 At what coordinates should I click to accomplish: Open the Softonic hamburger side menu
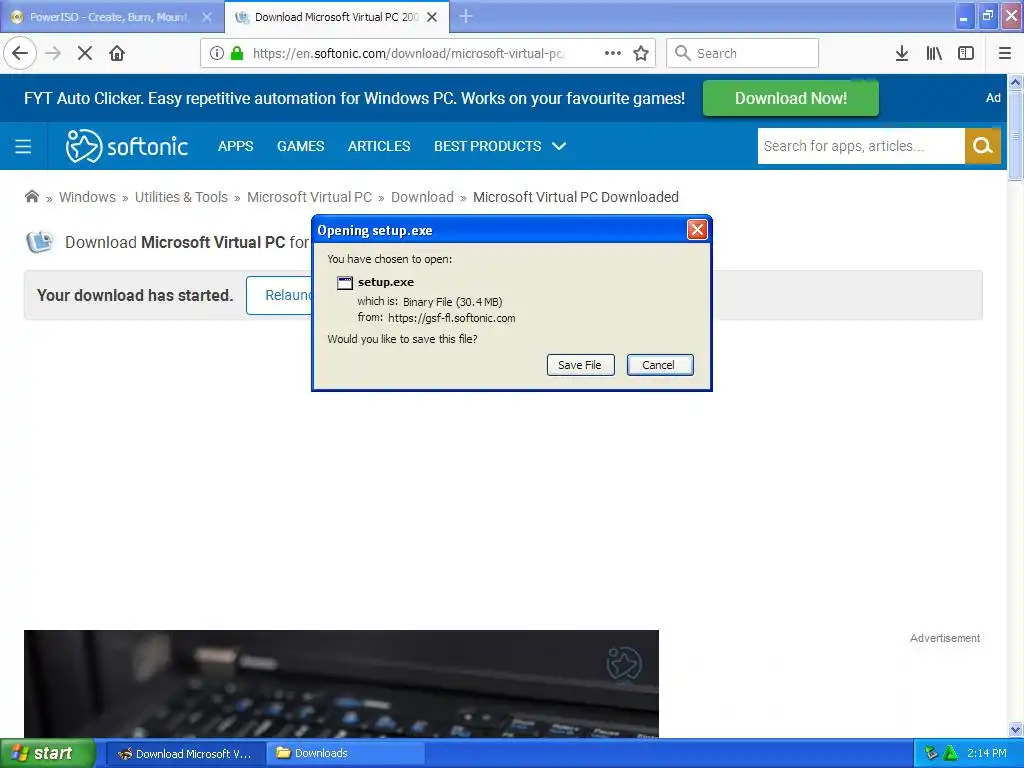(x=23, y=146)
